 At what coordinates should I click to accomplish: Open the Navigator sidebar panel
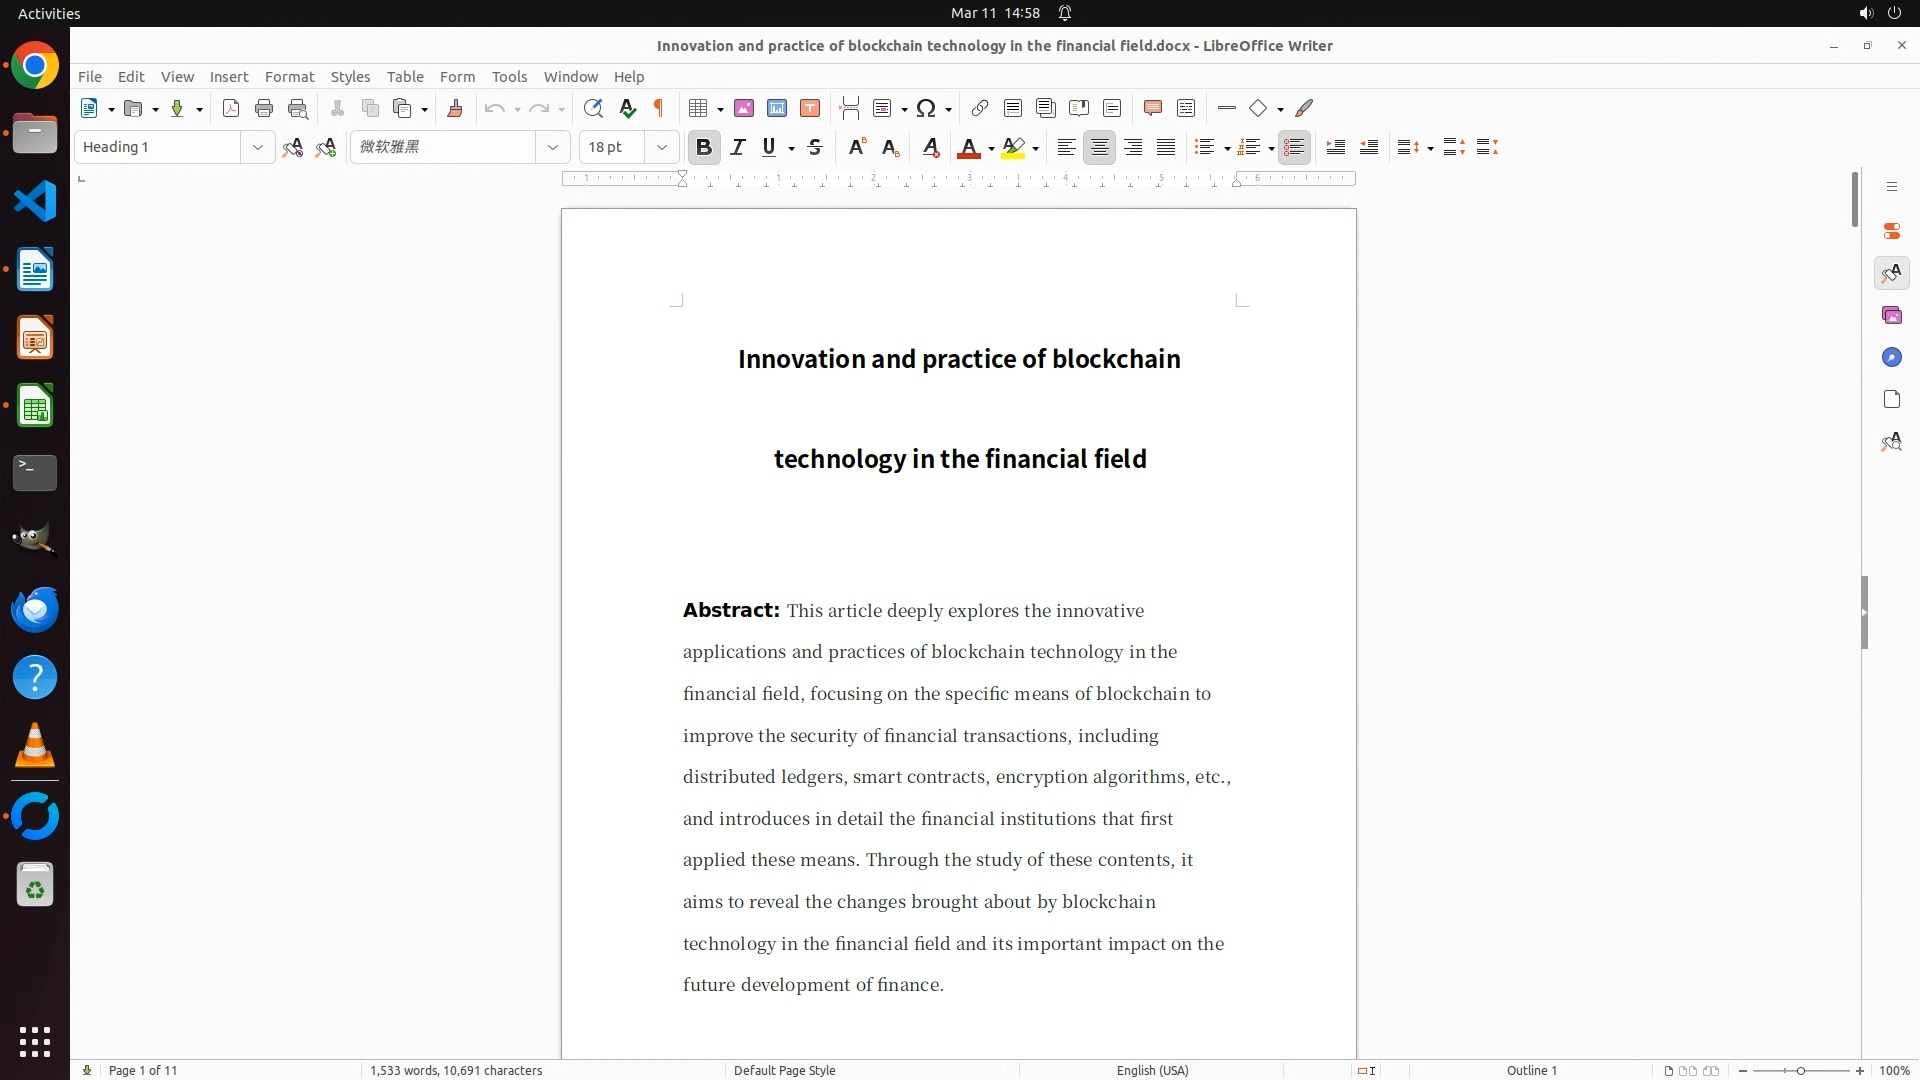tap(1891, 358)
